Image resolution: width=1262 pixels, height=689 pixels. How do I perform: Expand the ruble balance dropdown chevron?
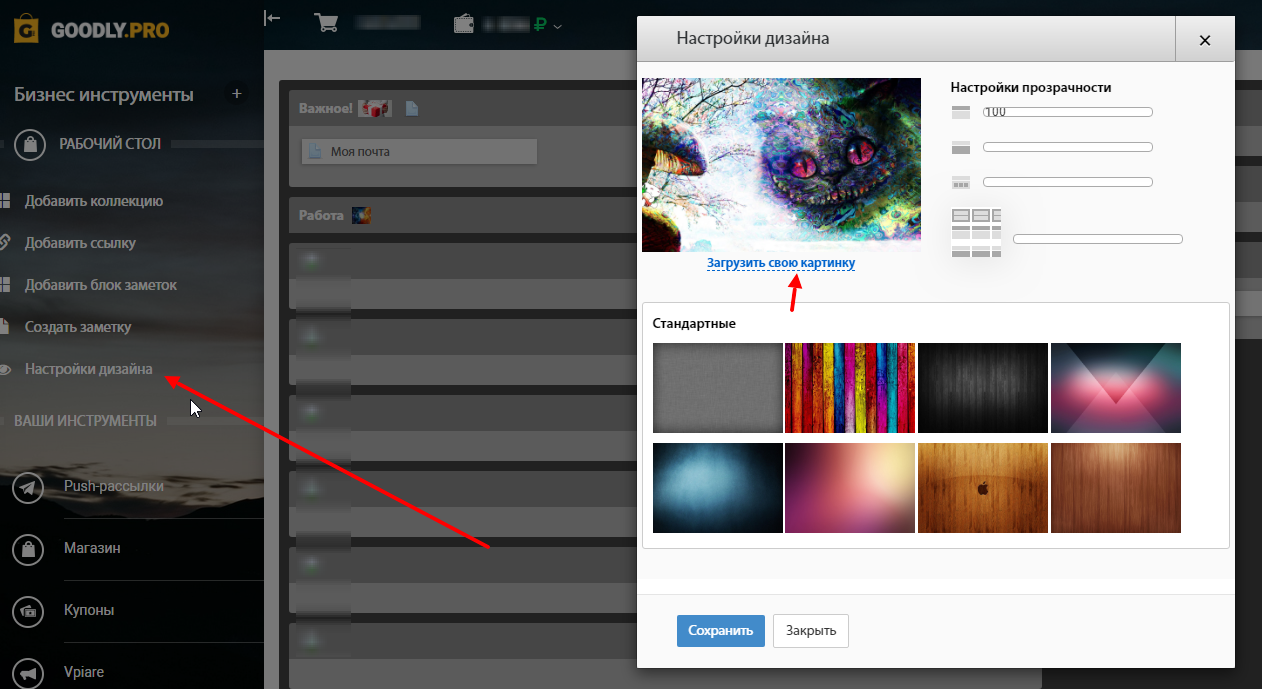tap(557, 26)
